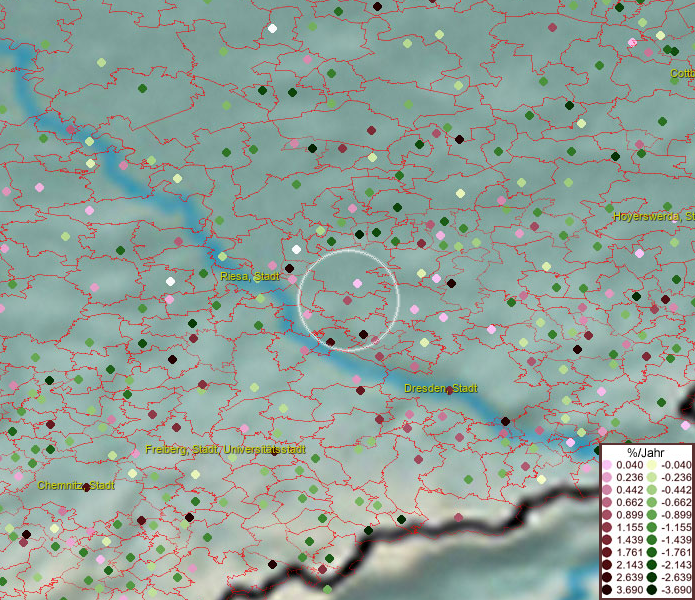
Task: Click the 0.236 legend value text
Action: [629, 477]
